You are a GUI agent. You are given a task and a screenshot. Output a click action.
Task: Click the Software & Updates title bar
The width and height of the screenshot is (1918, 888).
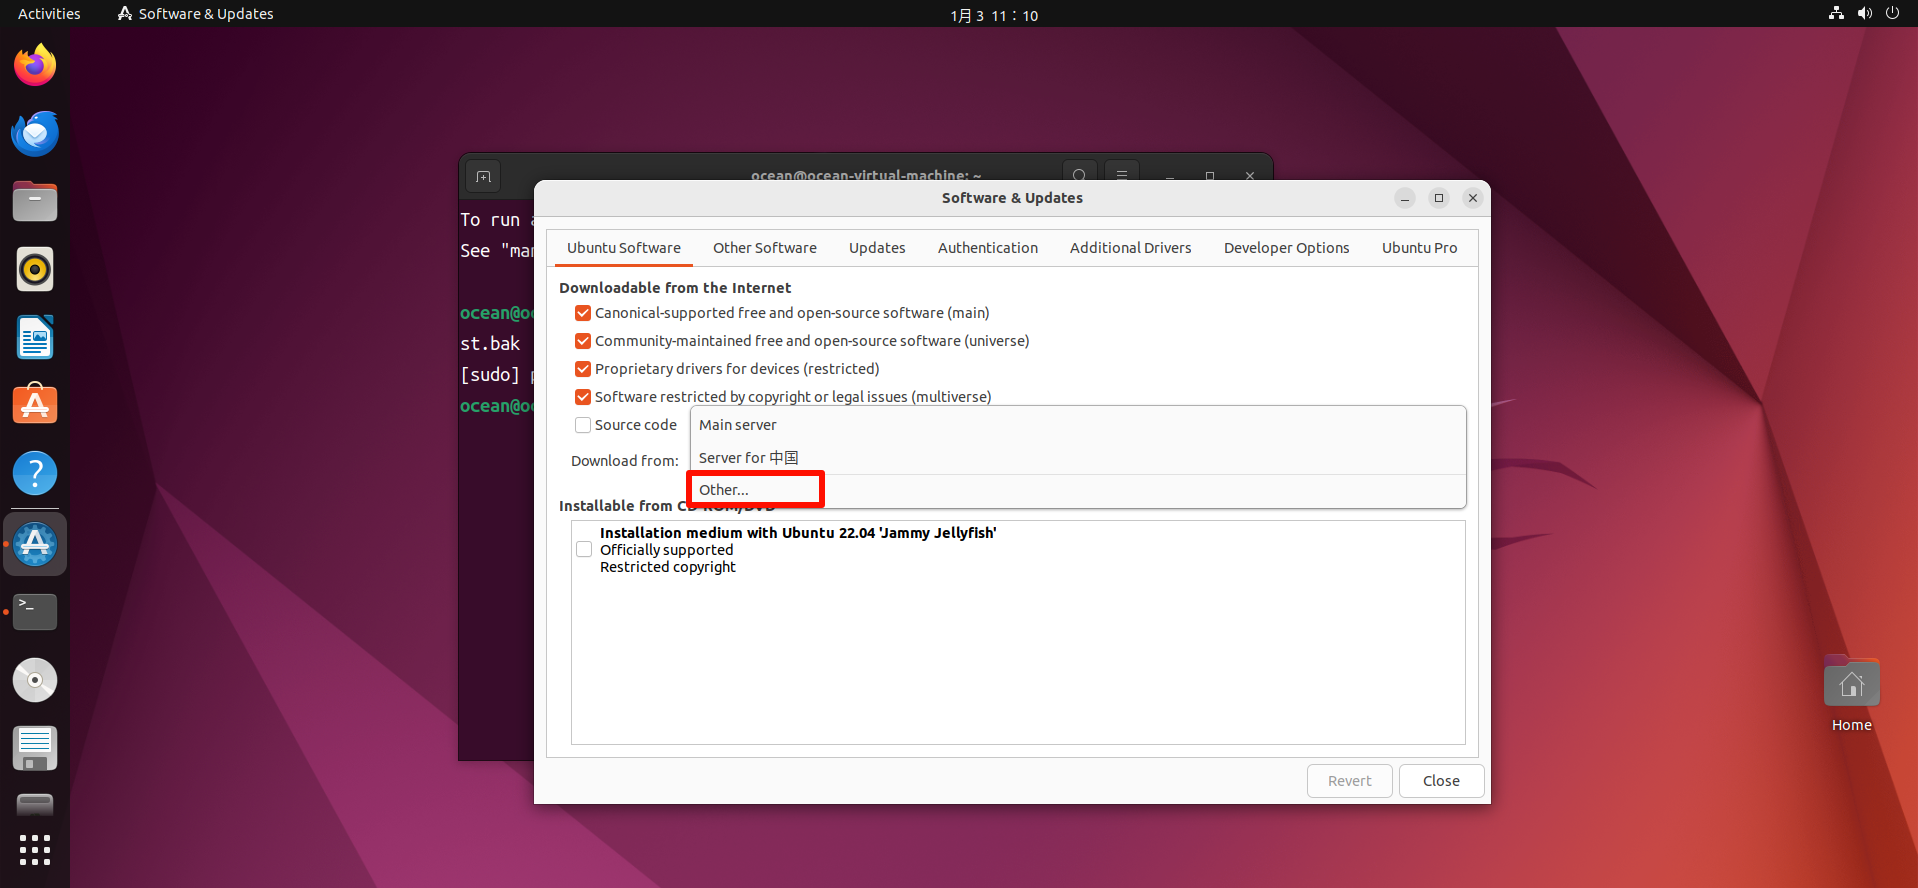click(x=1012, y=198)
